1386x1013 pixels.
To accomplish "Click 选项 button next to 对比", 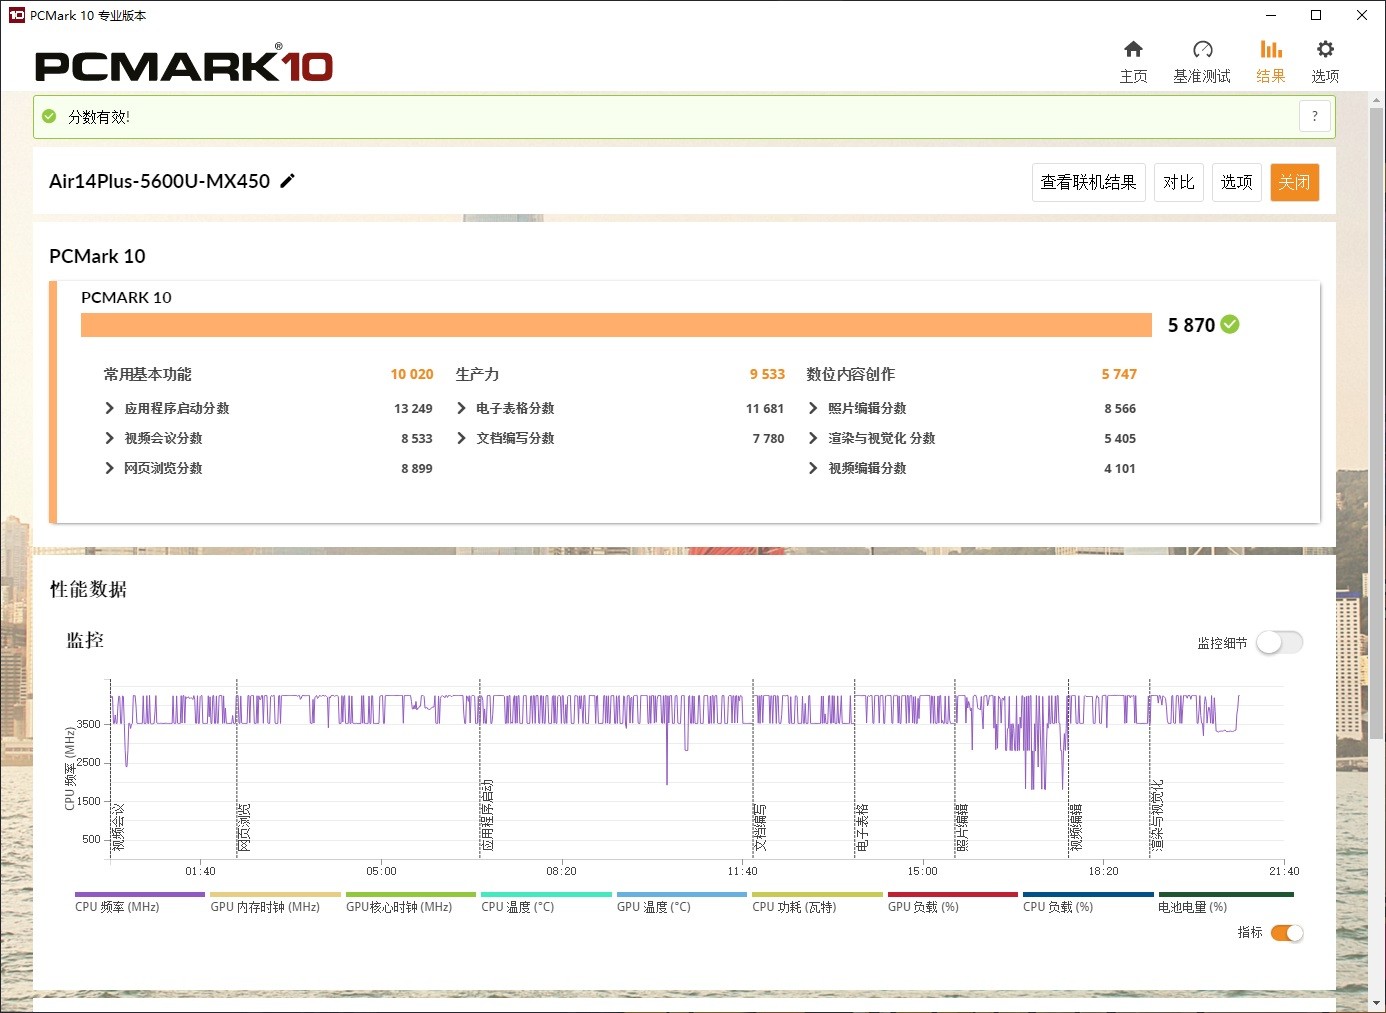I will coord(1237,182).
